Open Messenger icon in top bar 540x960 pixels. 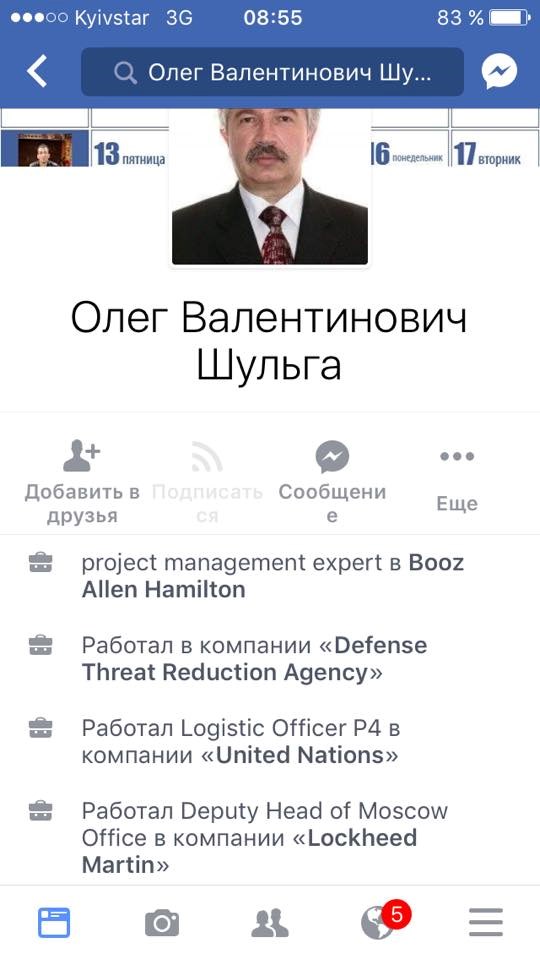[x=500, y=72]
